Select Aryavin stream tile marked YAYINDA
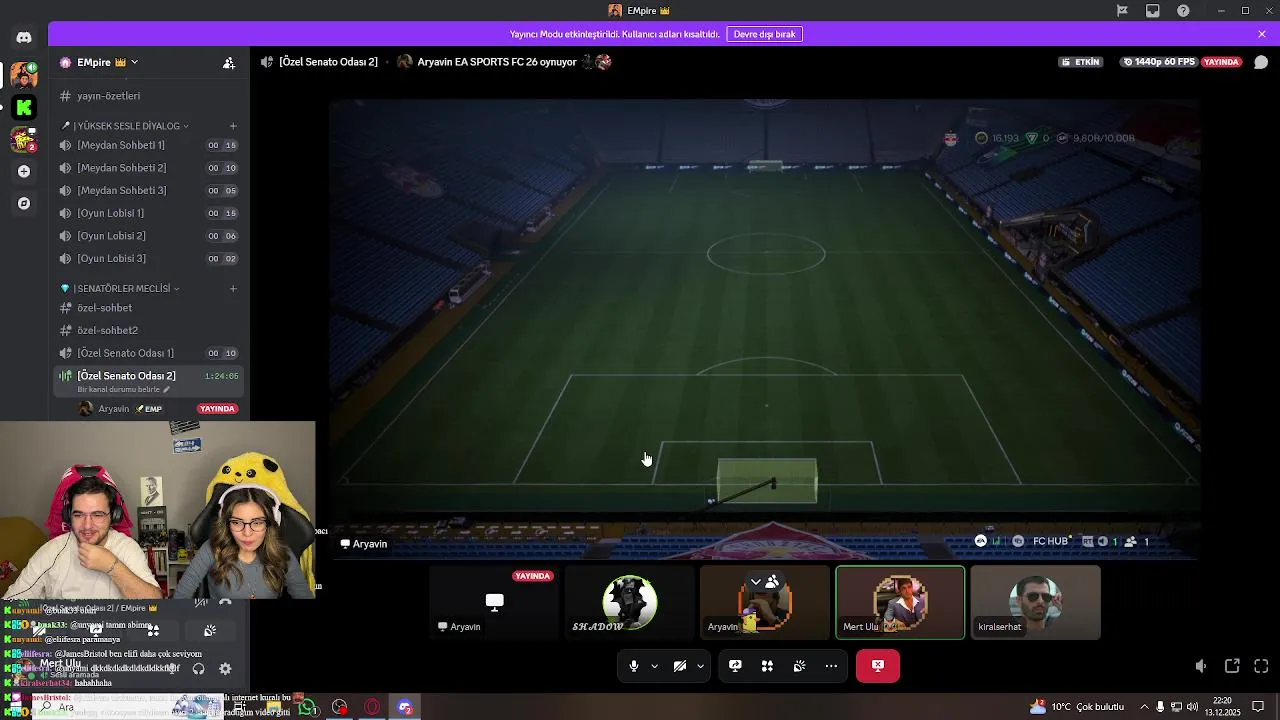The height and width of the screenshot is (720, 1280). (494, 603)
